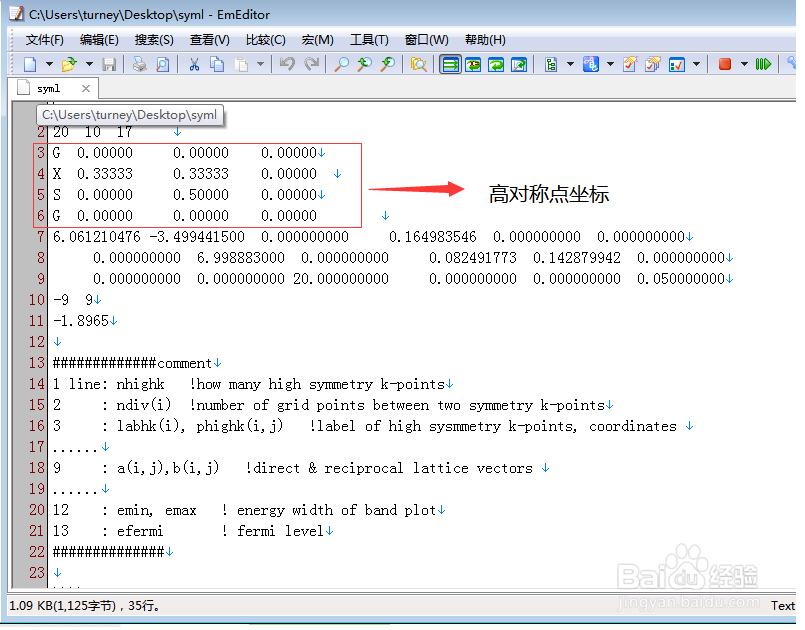Click the Copy icon
Screen dimensions: 805x630
tap(218, 64)
